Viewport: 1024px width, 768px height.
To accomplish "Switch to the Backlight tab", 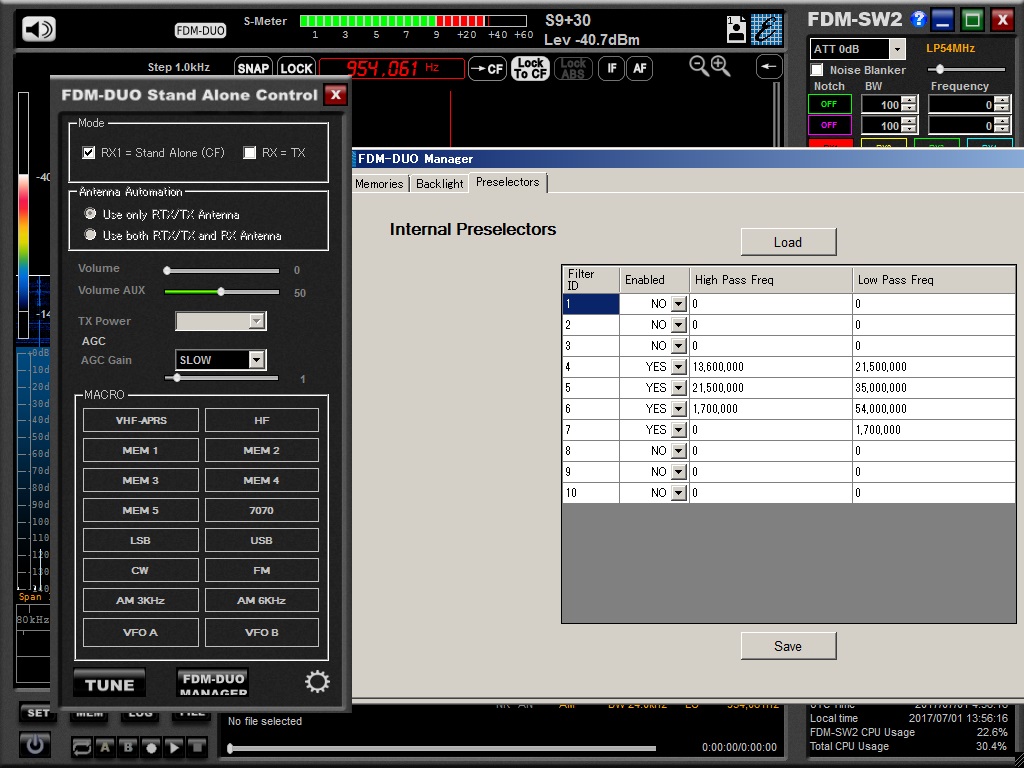I will 440,184.
